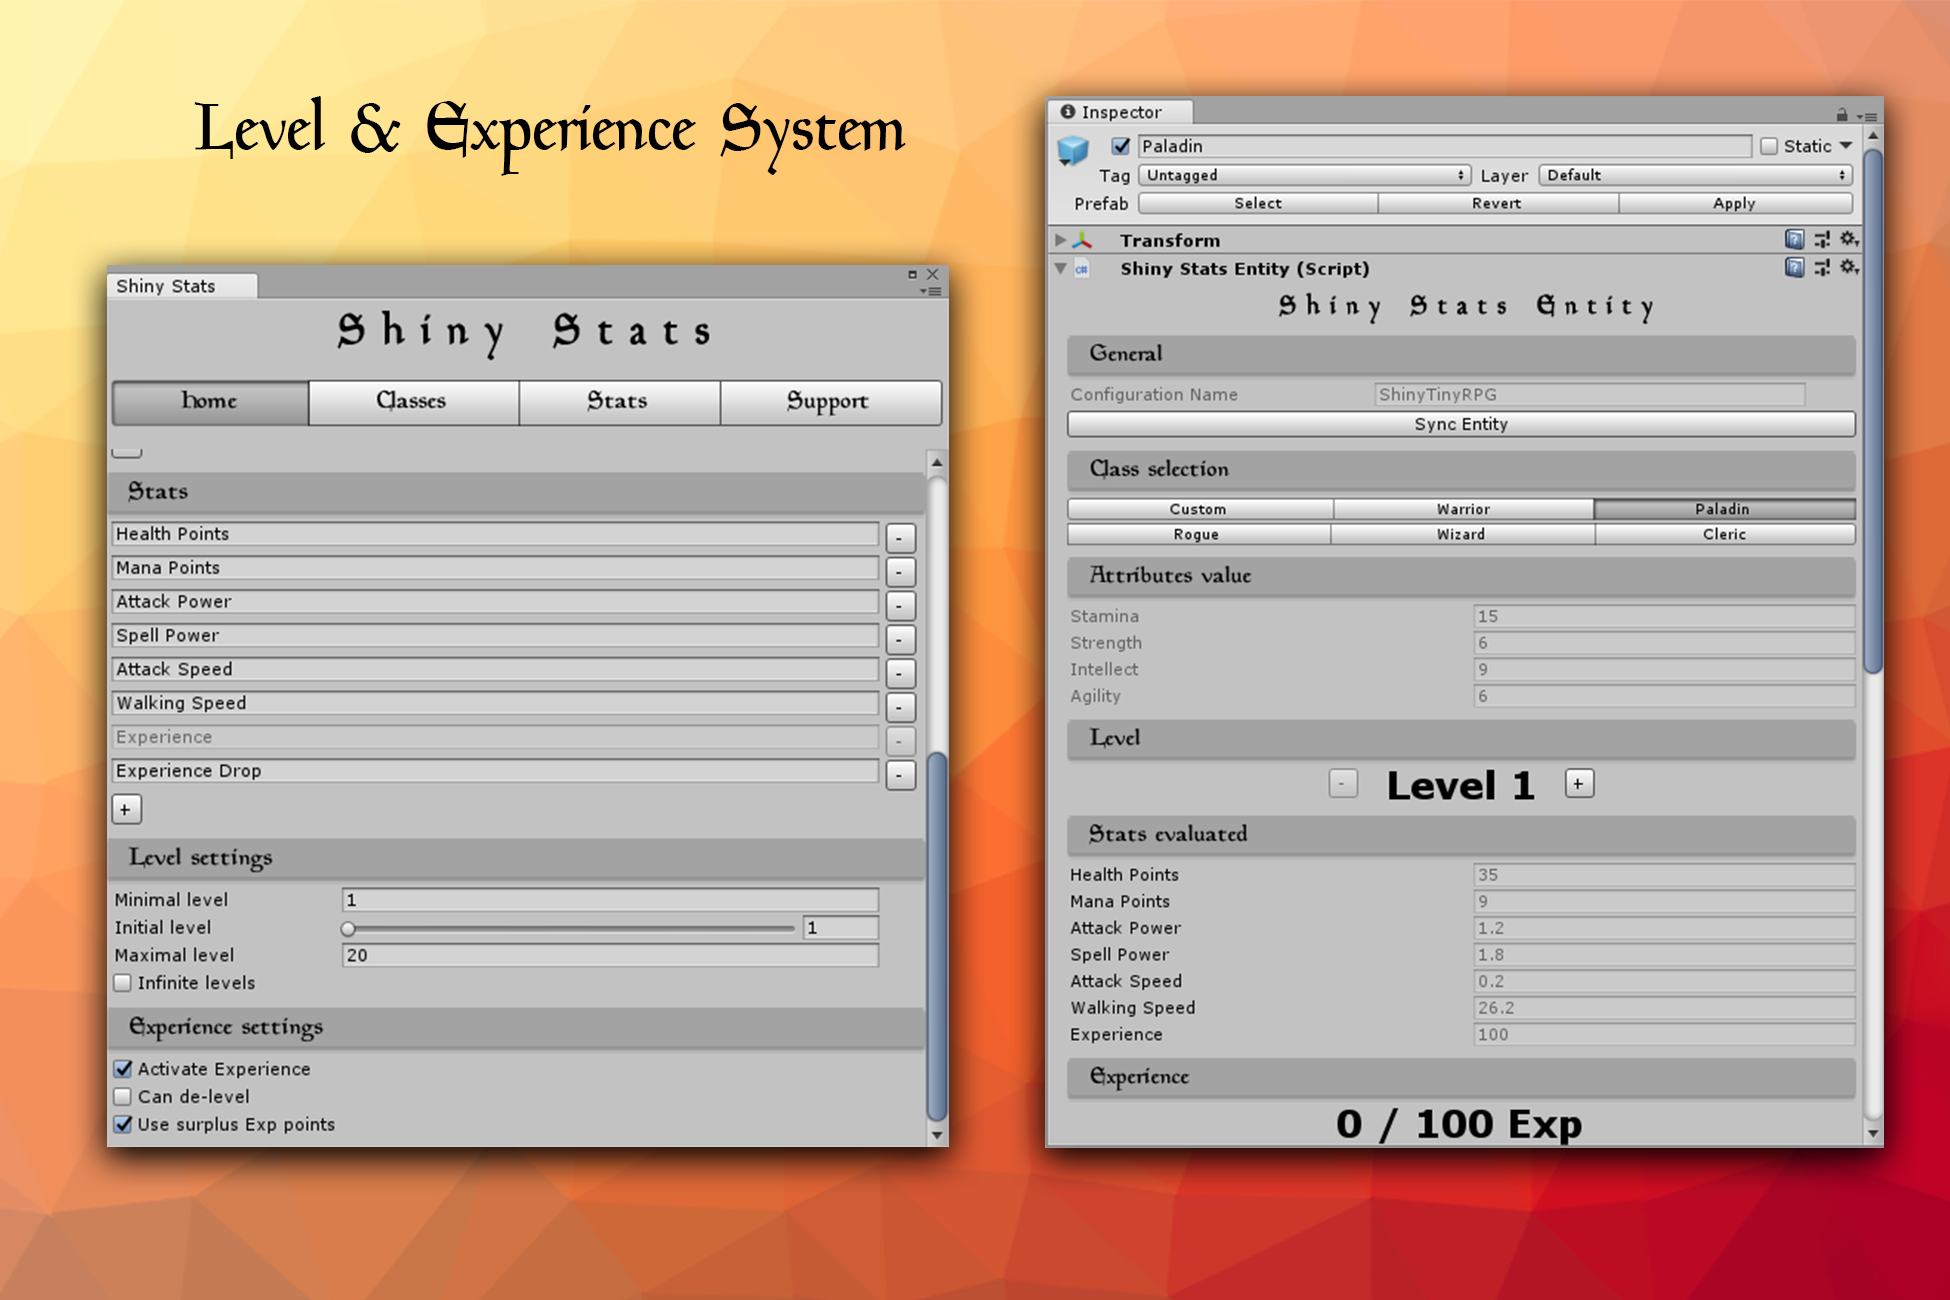Add a new stat with plus button
This screenshot has width=1950, height=1300.
(x=126, y=810)
